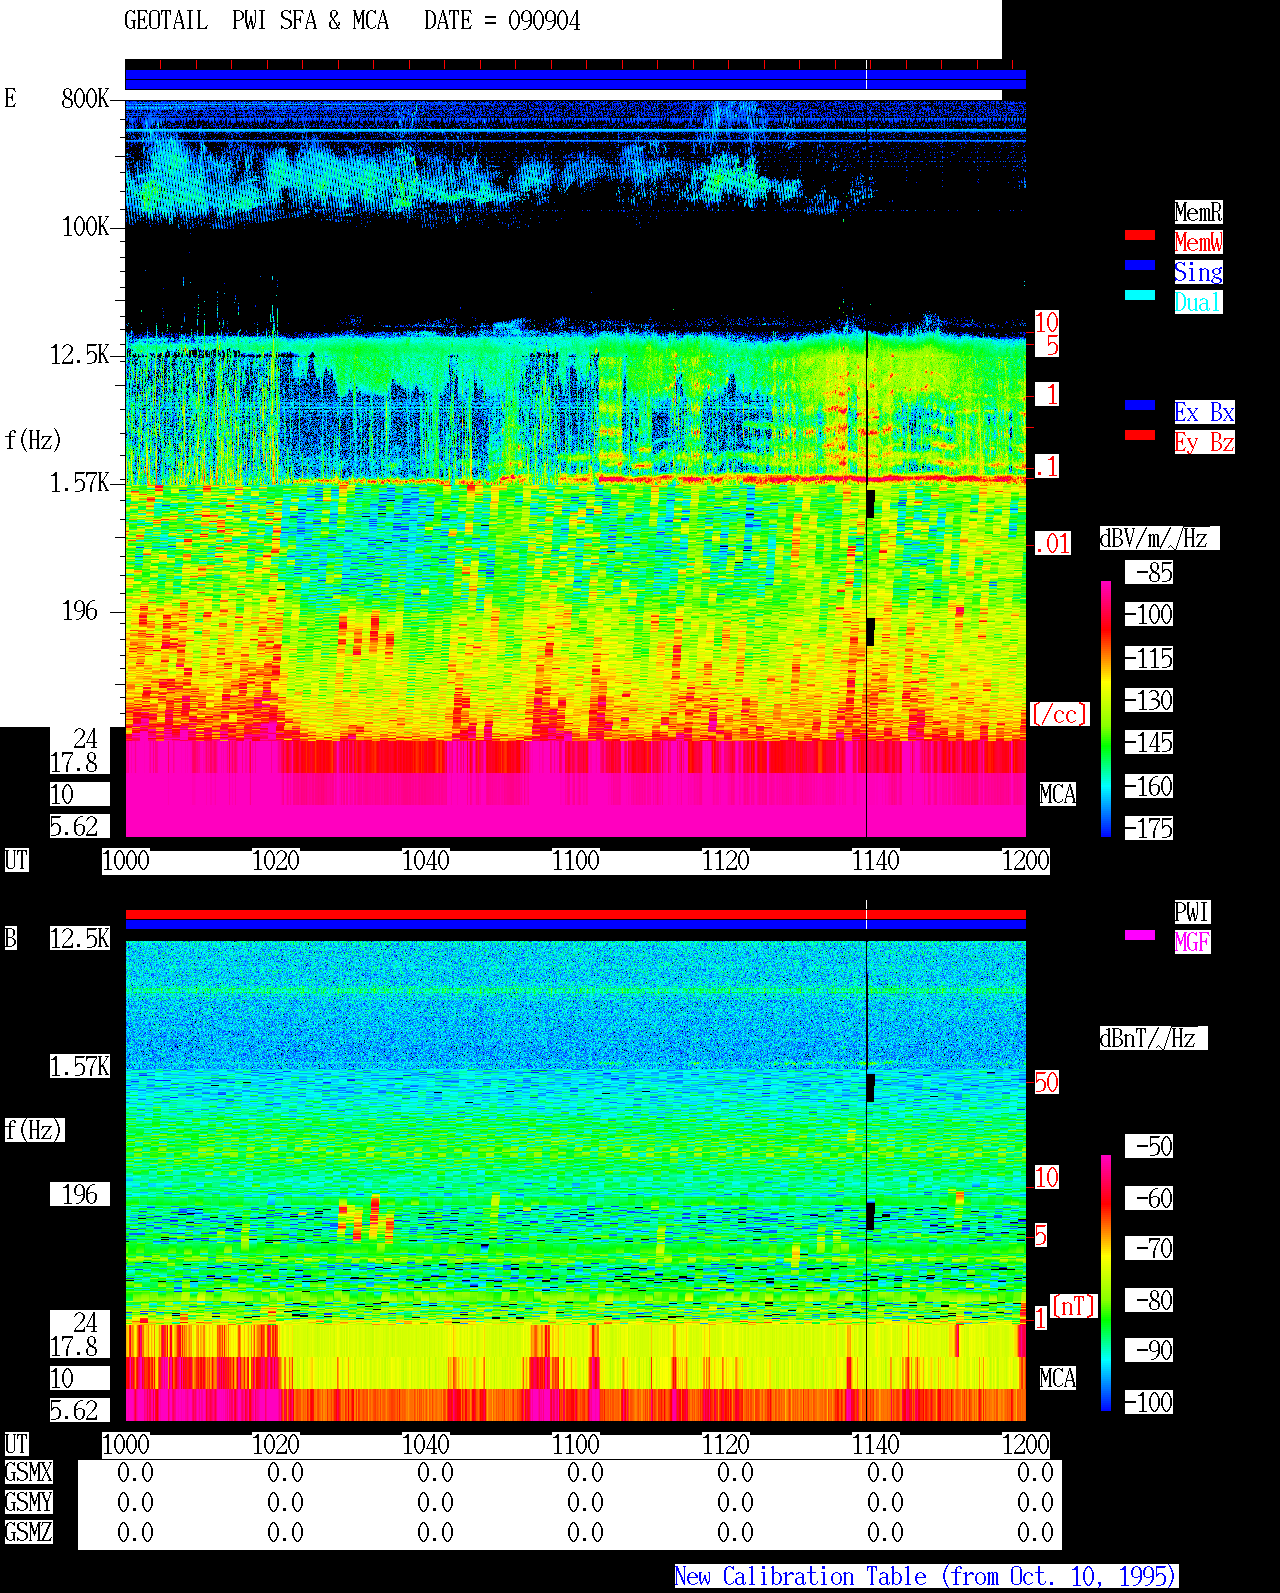1280x1593 pixels.
Task: Click the 1200 UT tick under B panel
Action: (1026, 1444)
